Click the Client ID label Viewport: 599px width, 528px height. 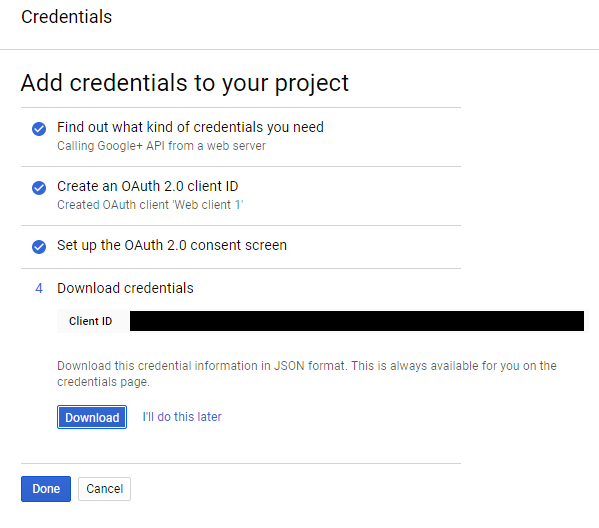91,321
